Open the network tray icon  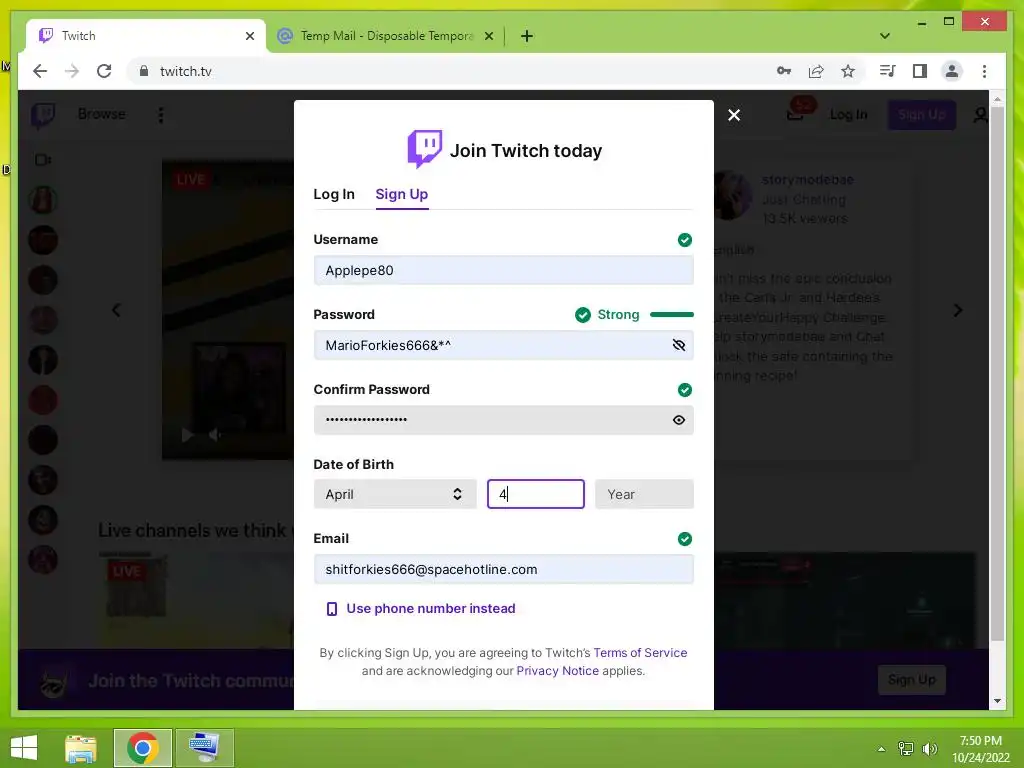[906, 749]
